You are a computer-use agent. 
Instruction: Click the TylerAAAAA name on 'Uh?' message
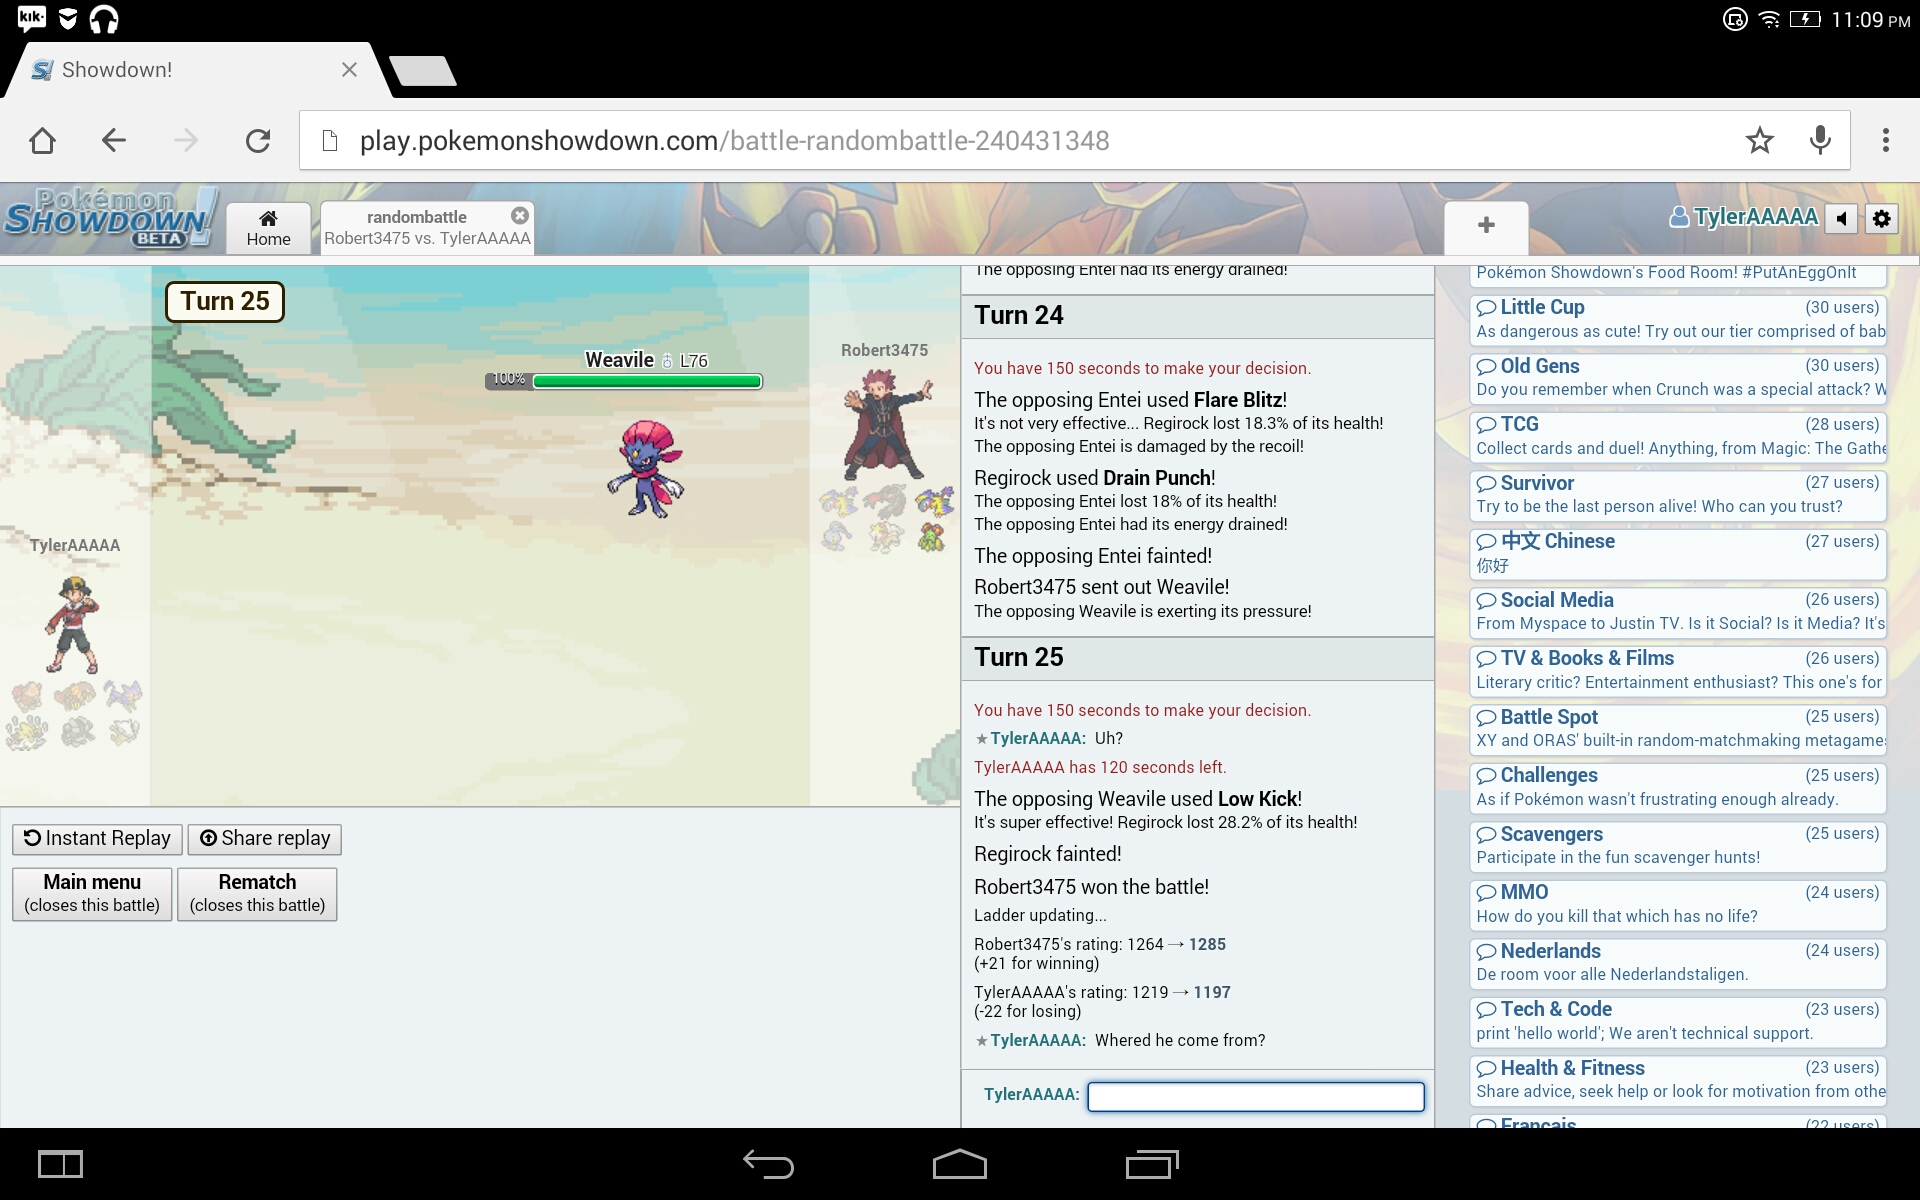(1037, 739)
